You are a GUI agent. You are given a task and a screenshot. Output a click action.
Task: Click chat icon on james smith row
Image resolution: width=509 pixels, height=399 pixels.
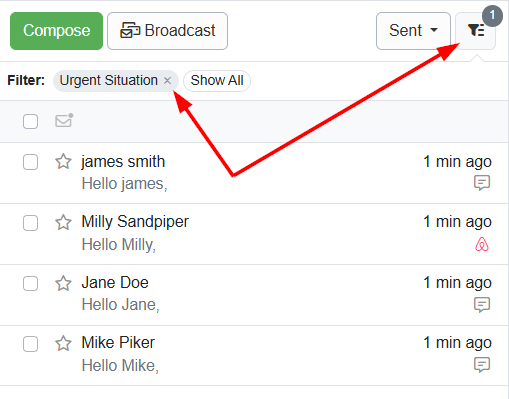tap(482, 183)
